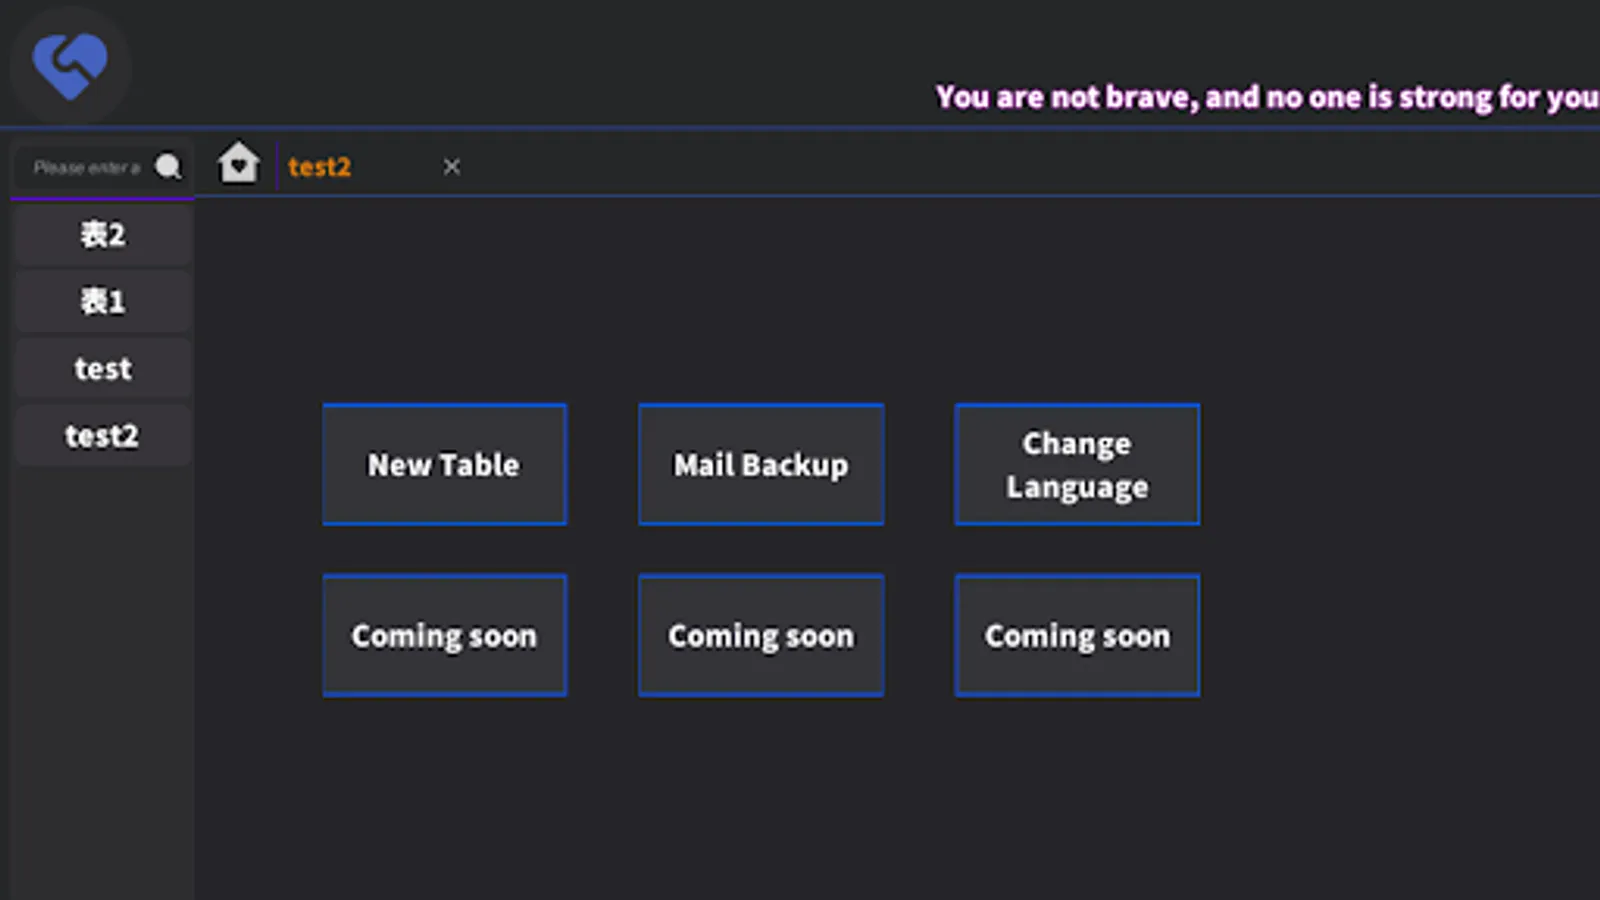Viewport: 1600px width, 900px height.
Task: Select 表1 from the sidebar
Action: [x=101, y=301]
